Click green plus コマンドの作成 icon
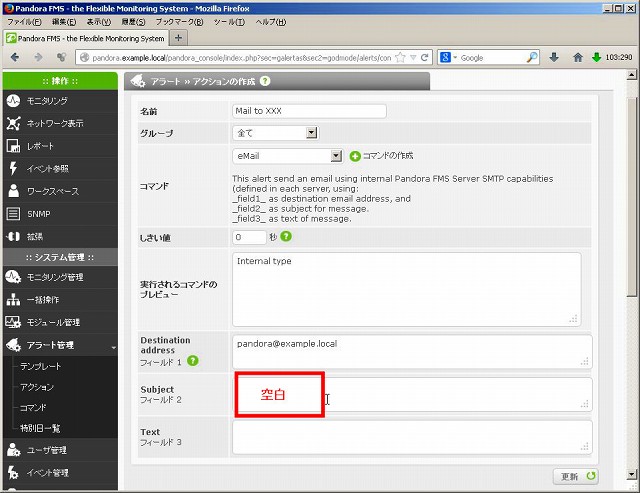Image resolution: width=640 pixels, height=493 pixels. pyautogui.click(x=355, y=156)
